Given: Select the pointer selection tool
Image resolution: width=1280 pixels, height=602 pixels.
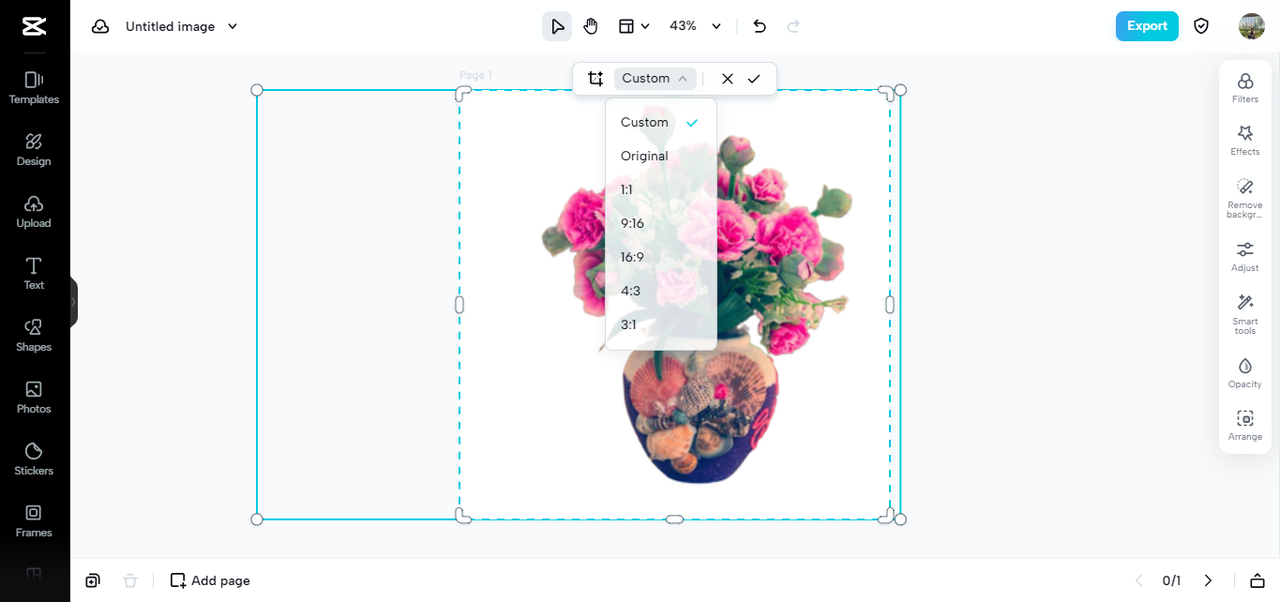Looking at the screenshot, I should (557, 26).
